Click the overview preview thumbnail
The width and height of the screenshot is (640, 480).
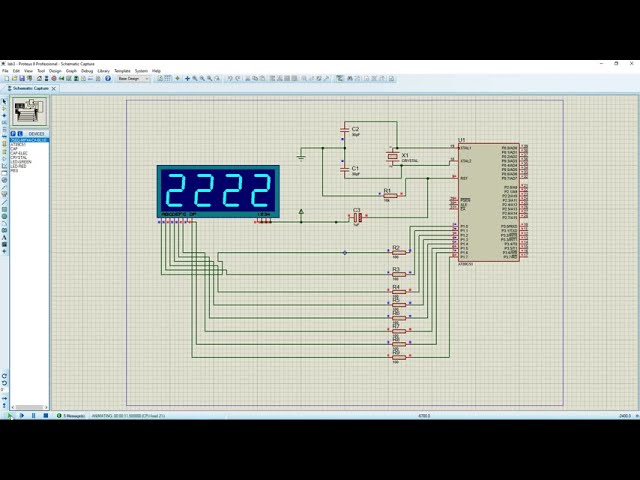coord(29,111)
